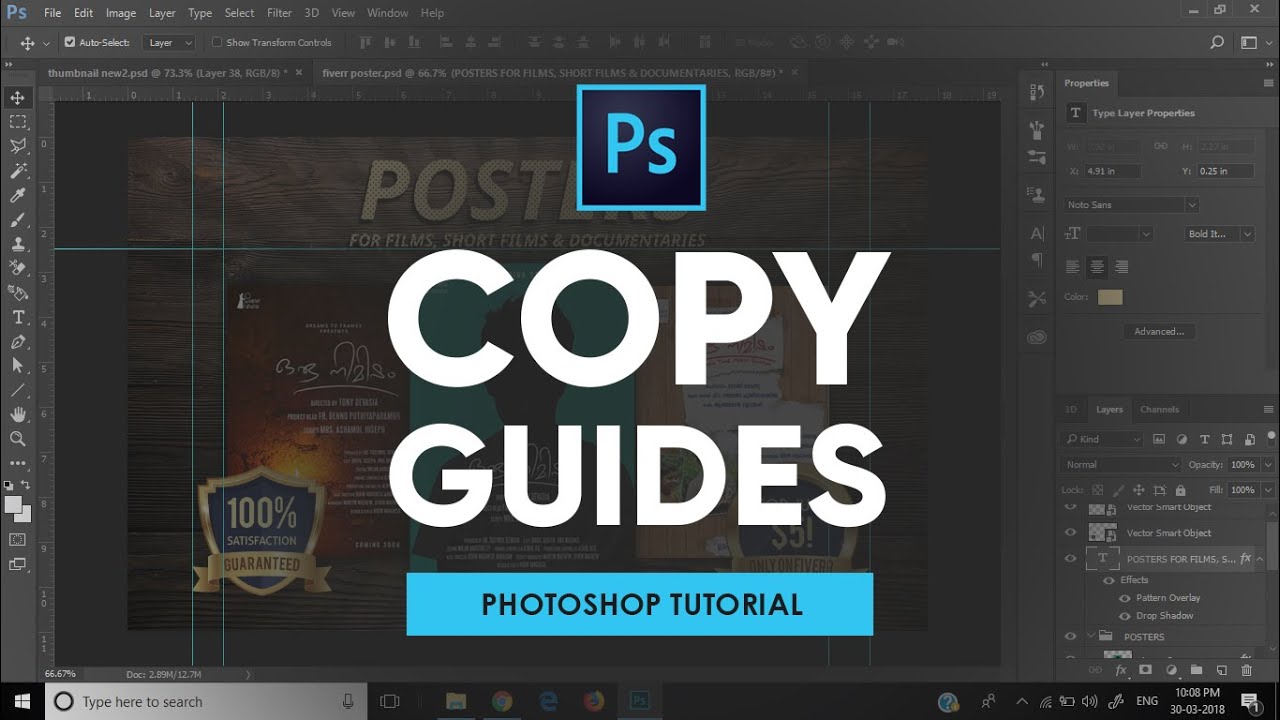Open the File menu

pyautogui.click(x=52, y=13)
